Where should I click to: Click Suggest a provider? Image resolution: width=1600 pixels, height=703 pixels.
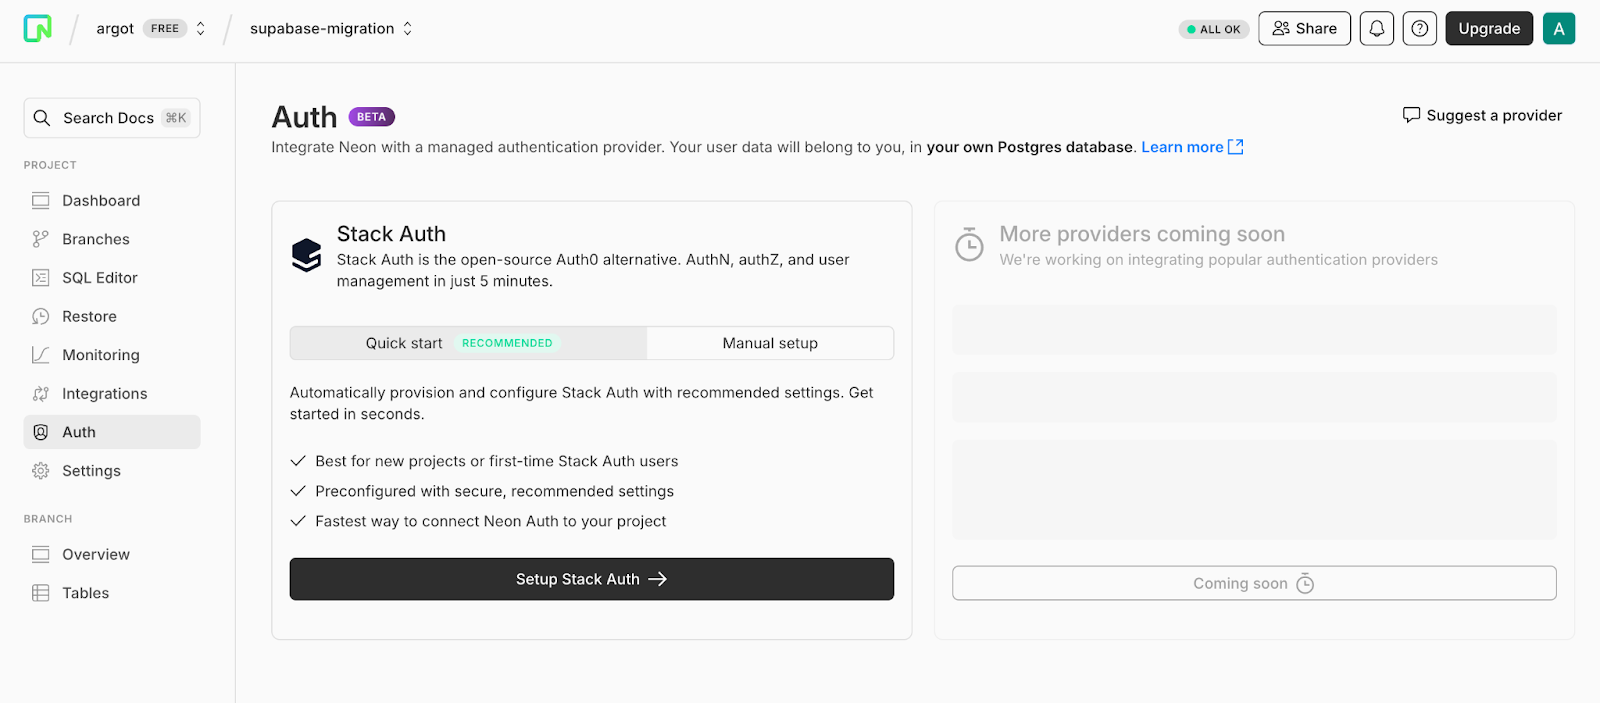tap(1482, 115)
